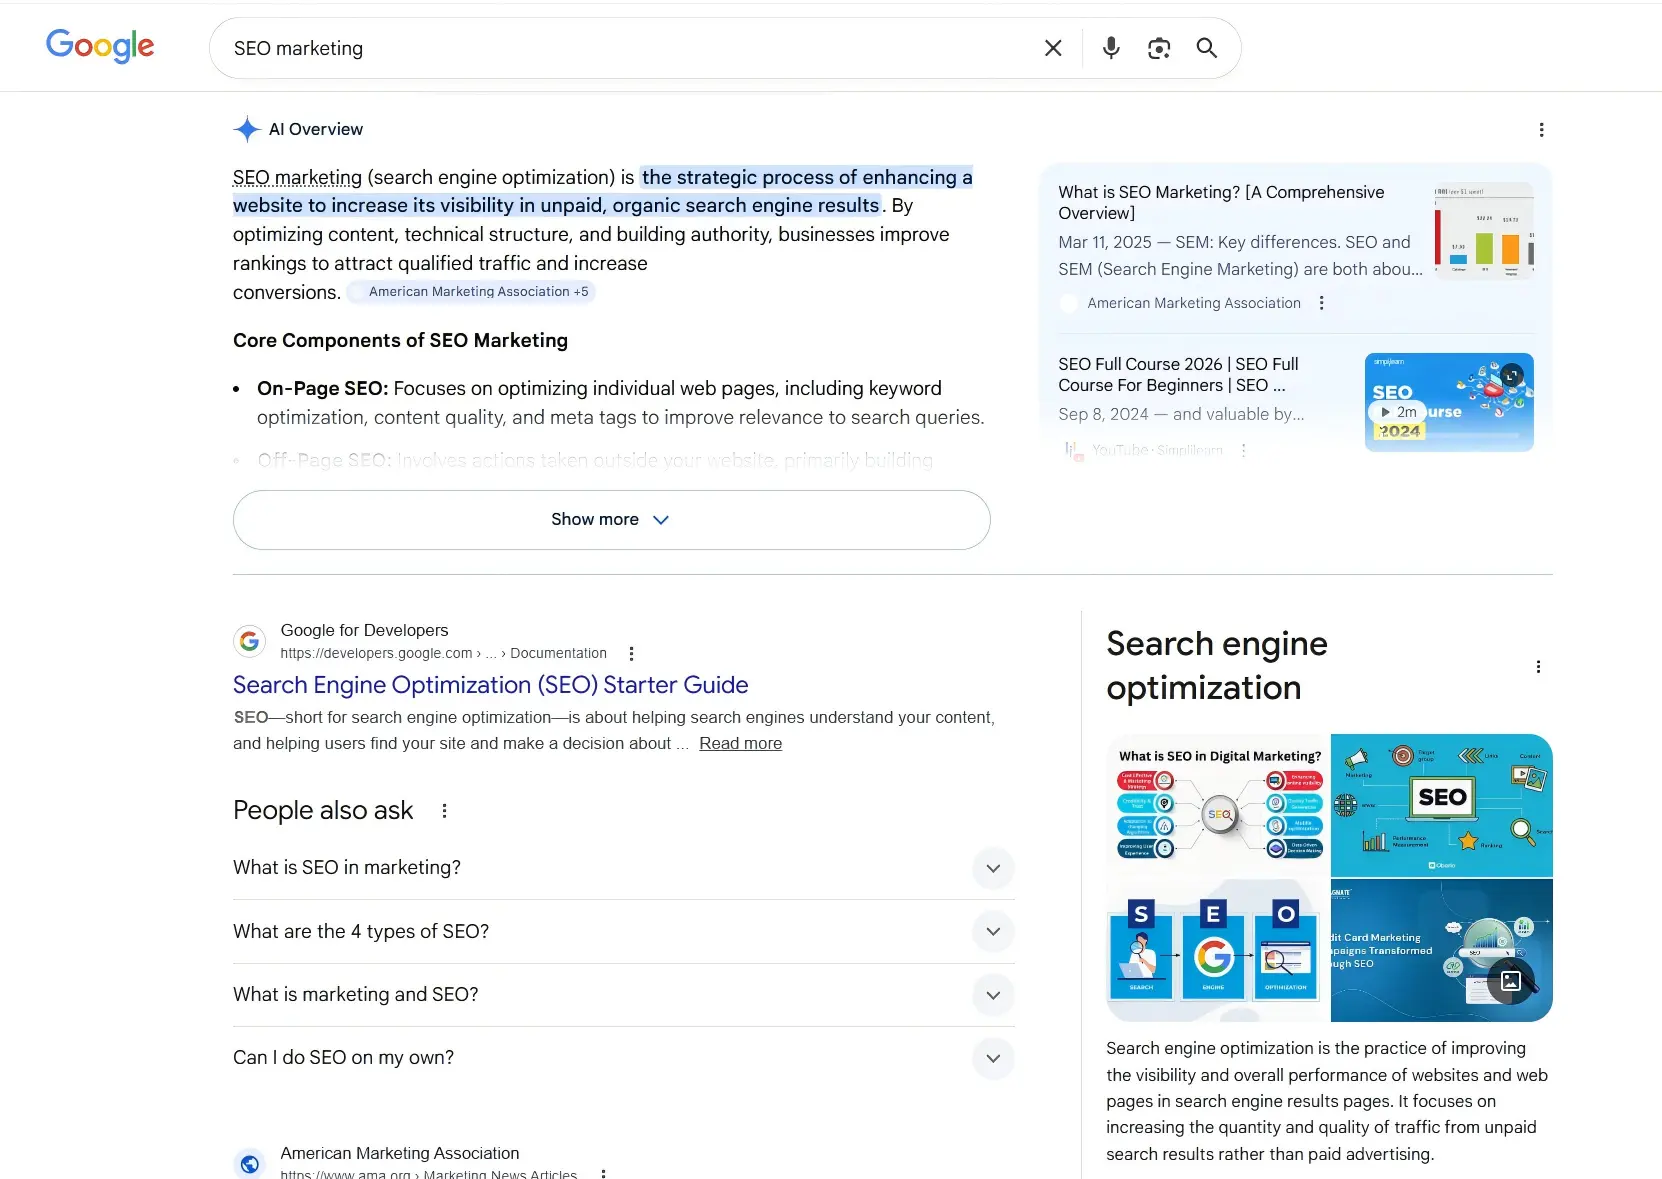Open three-dot menu beside ama.org result URL

[x=603, y=1174]
